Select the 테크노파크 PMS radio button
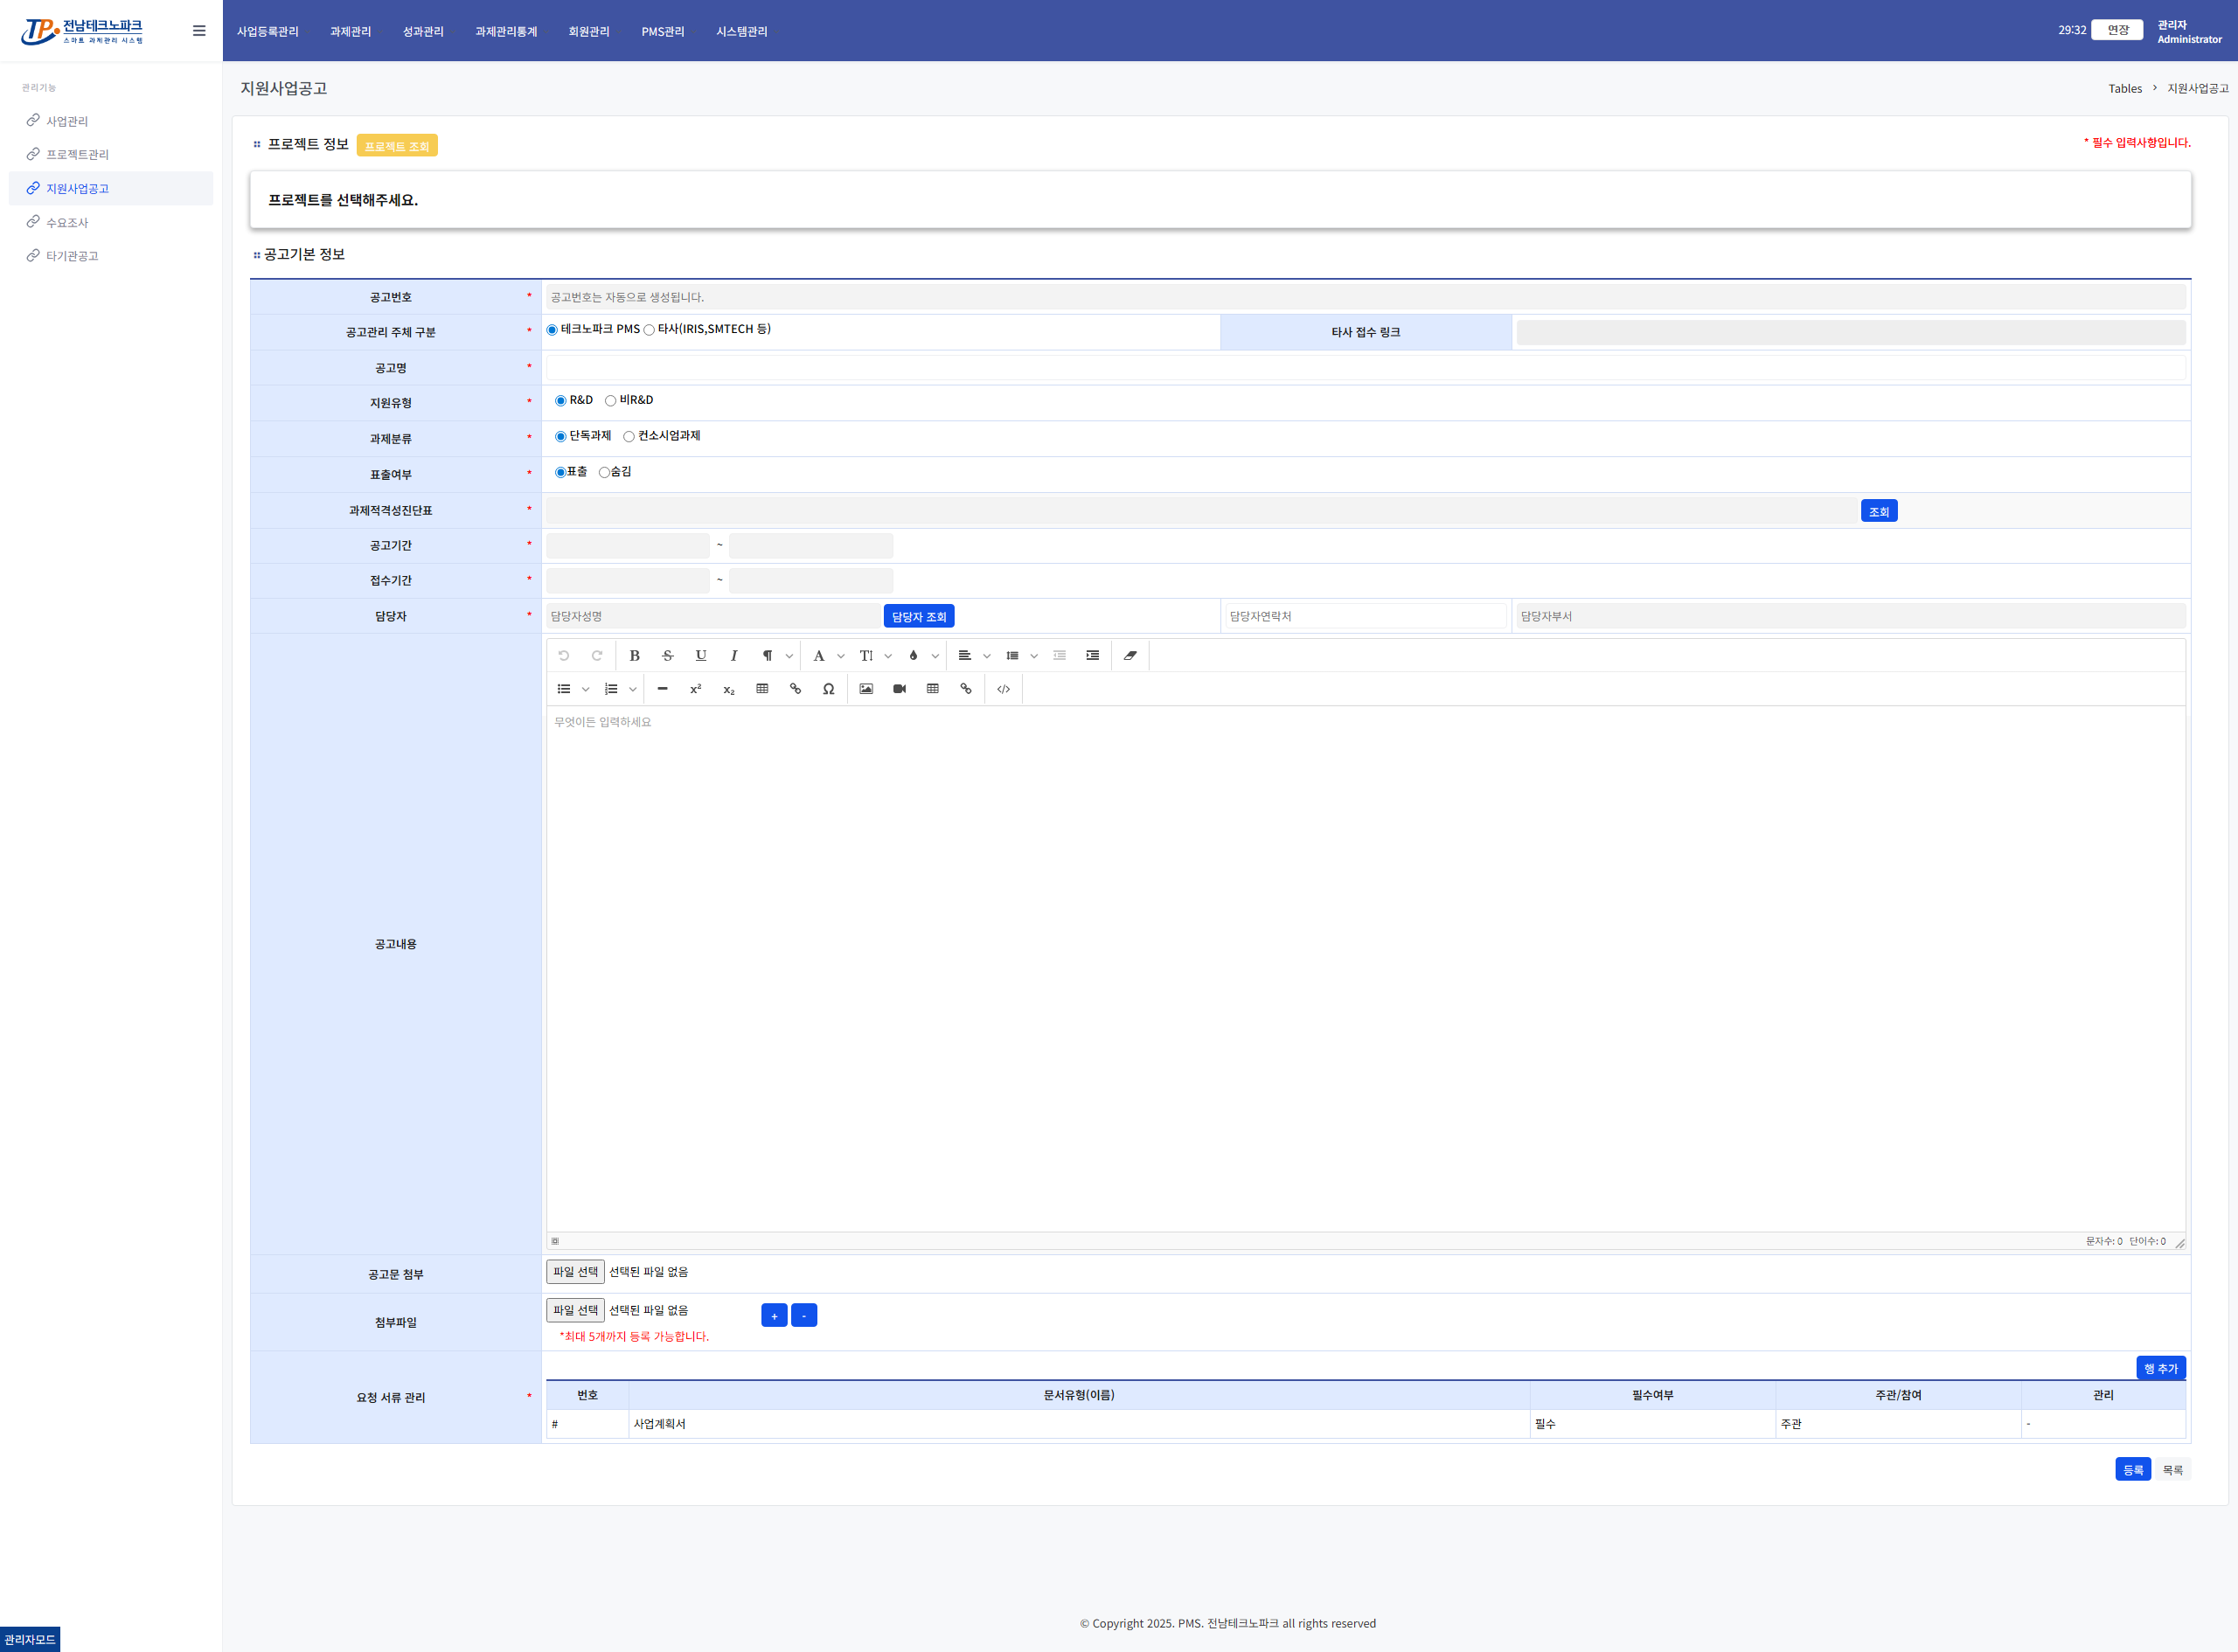Screen dimensions: 2238x1652 tap(552, 330)
